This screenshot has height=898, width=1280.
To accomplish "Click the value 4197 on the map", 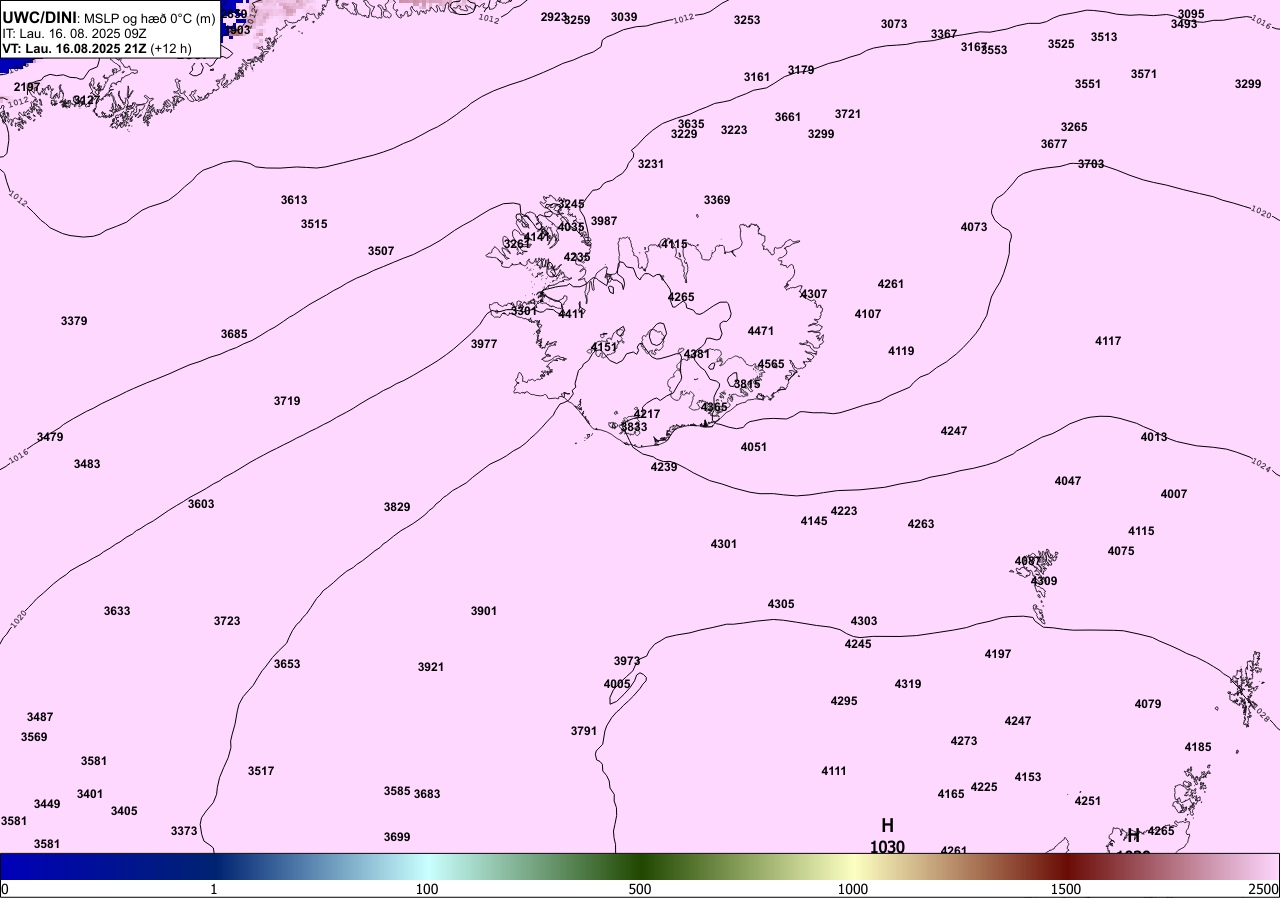I will tap(998, 654).
